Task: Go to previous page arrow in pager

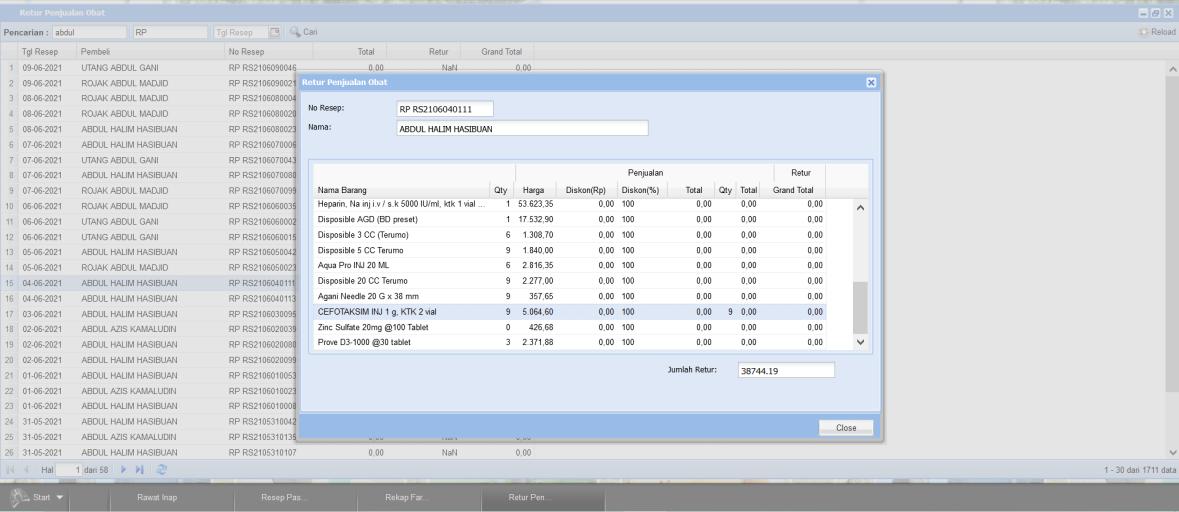Action: (27, 469)
